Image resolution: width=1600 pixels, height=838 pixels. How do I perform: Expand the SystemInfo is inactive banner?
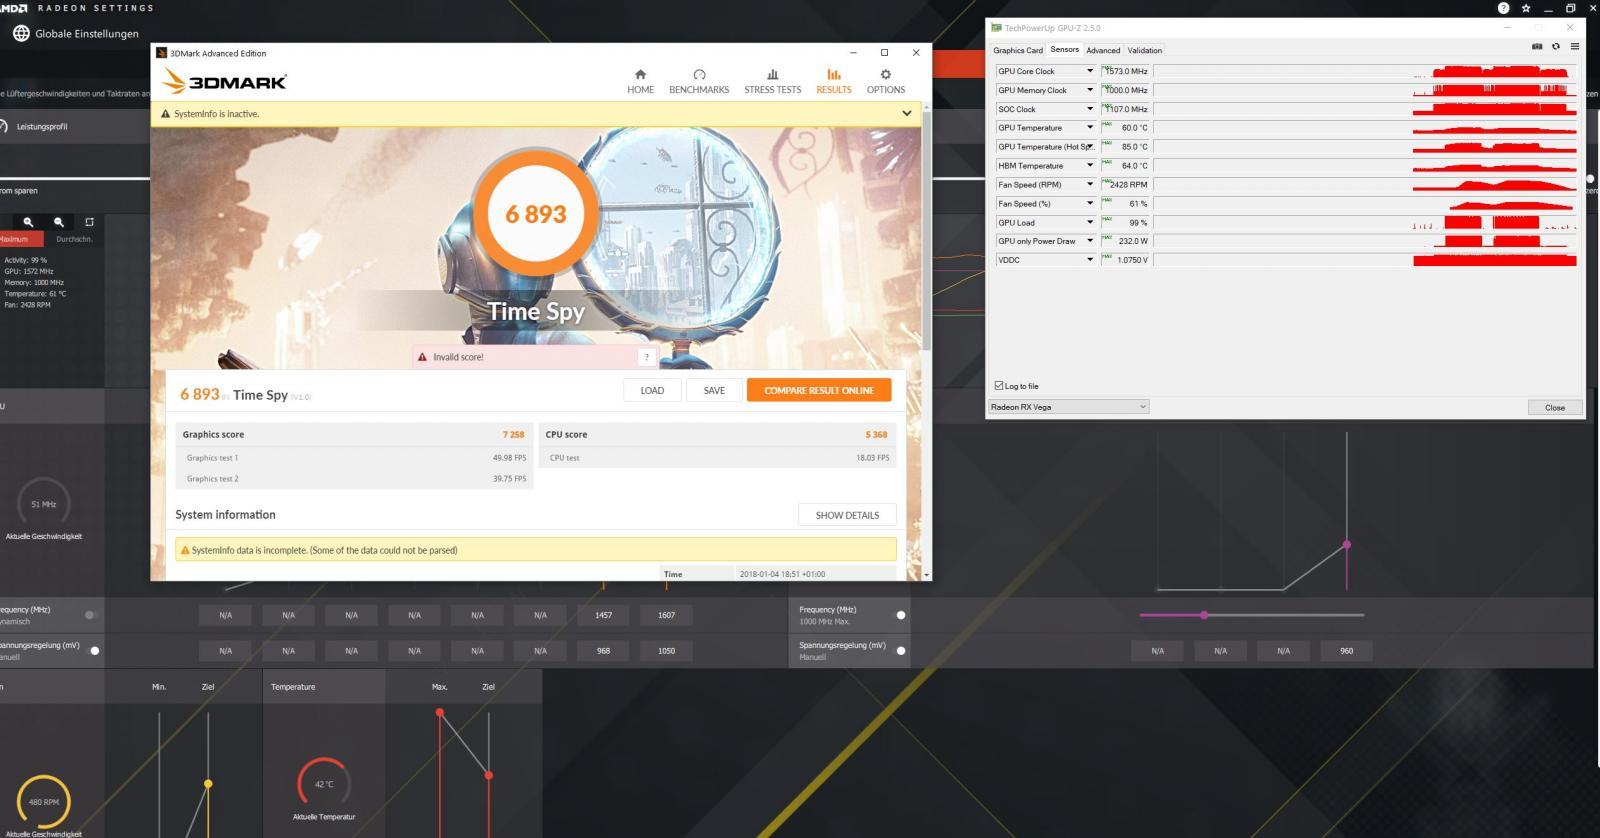click(x=907, y=114)
